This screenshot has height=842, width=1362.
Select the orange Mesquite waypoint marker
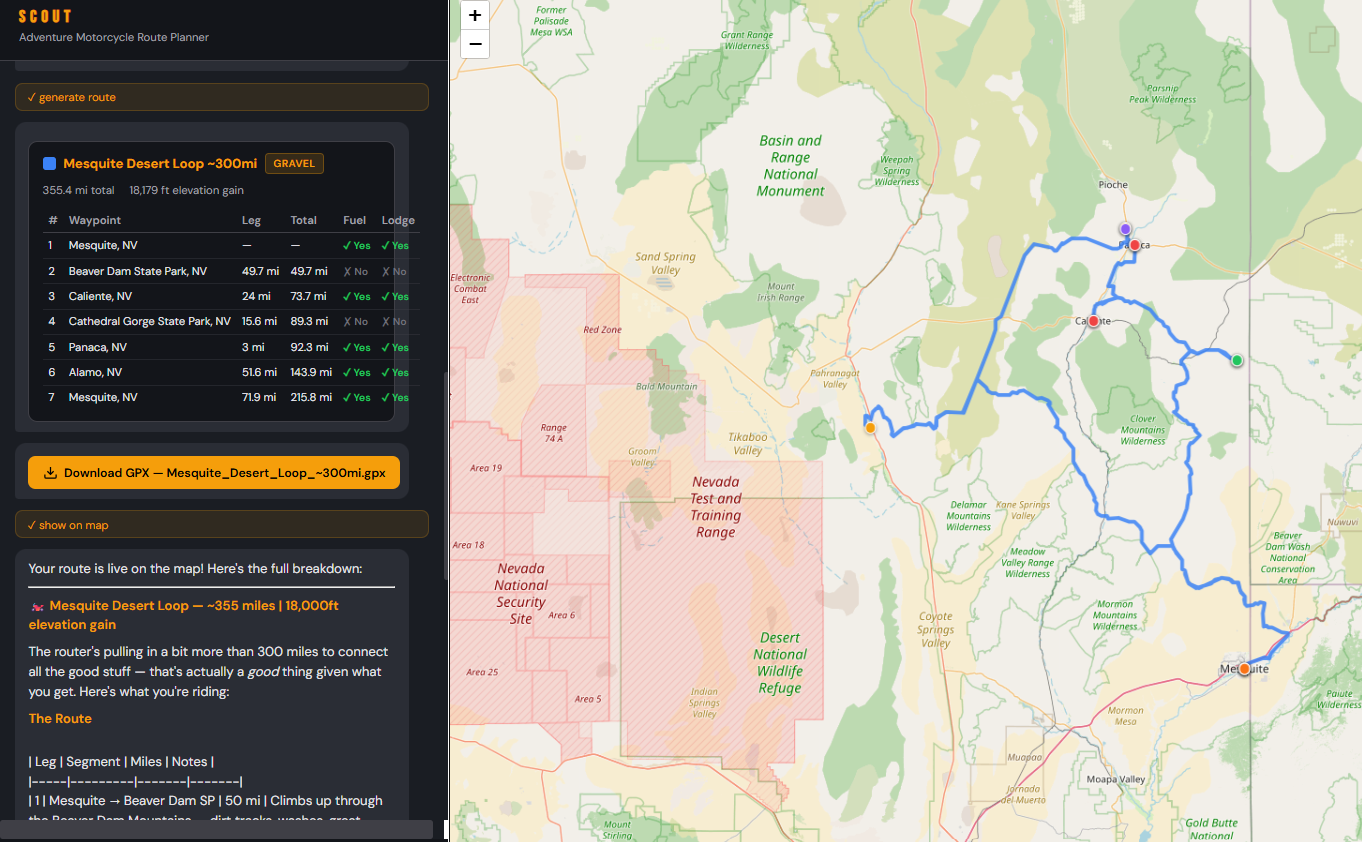click(1243, 669)
